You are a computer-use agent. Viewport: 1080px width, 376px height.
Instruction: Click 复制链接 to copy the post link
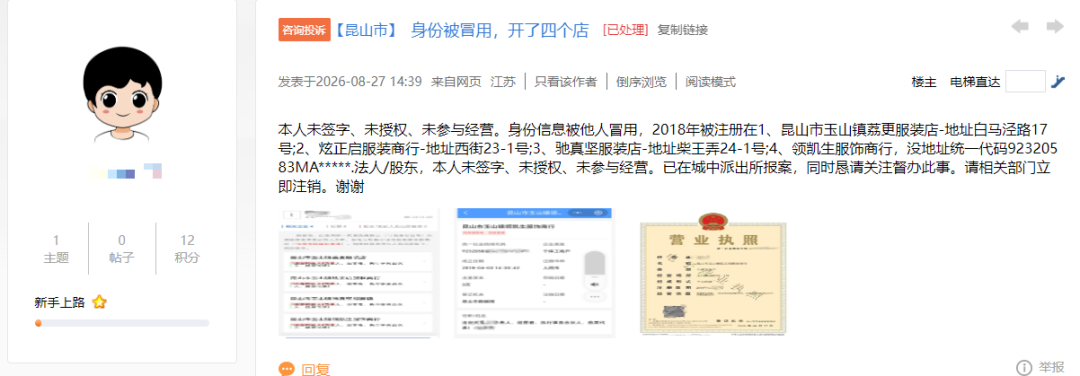pyautogui.click(x=683, y=30)
